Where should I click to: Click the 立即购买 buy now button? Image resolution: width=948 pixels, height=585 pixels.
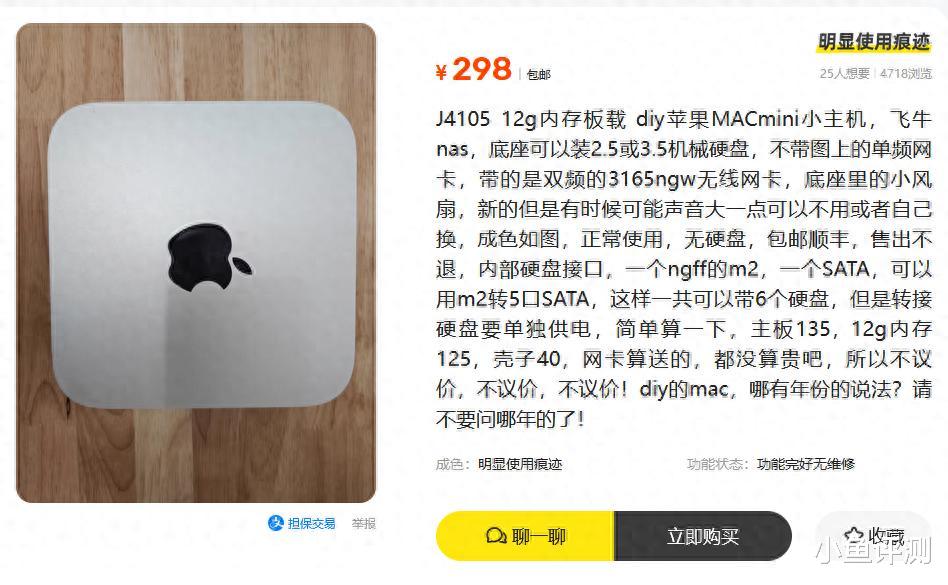pos(703,536)
